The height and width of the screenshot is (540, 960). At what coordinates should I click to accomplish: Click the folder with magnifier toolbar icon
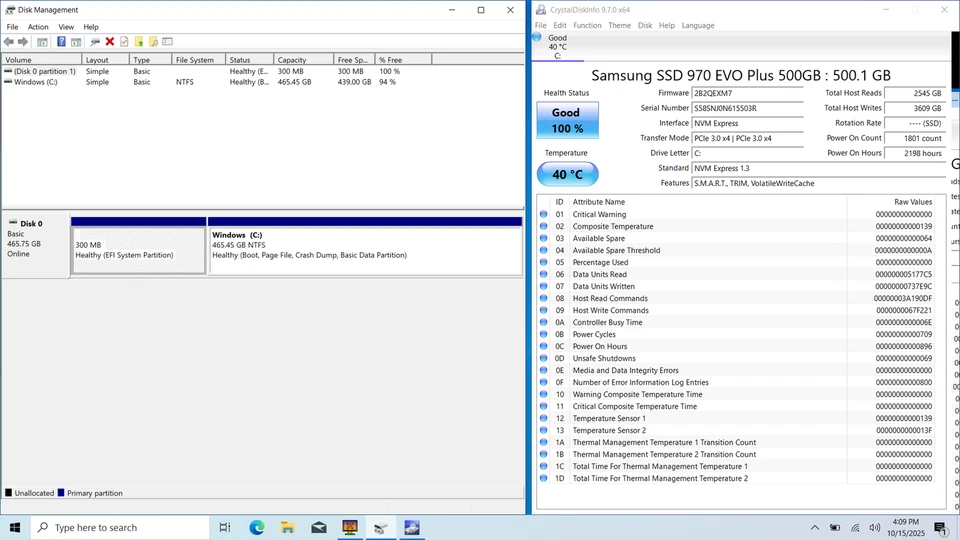pyautogui.click(x=153, y=42)
